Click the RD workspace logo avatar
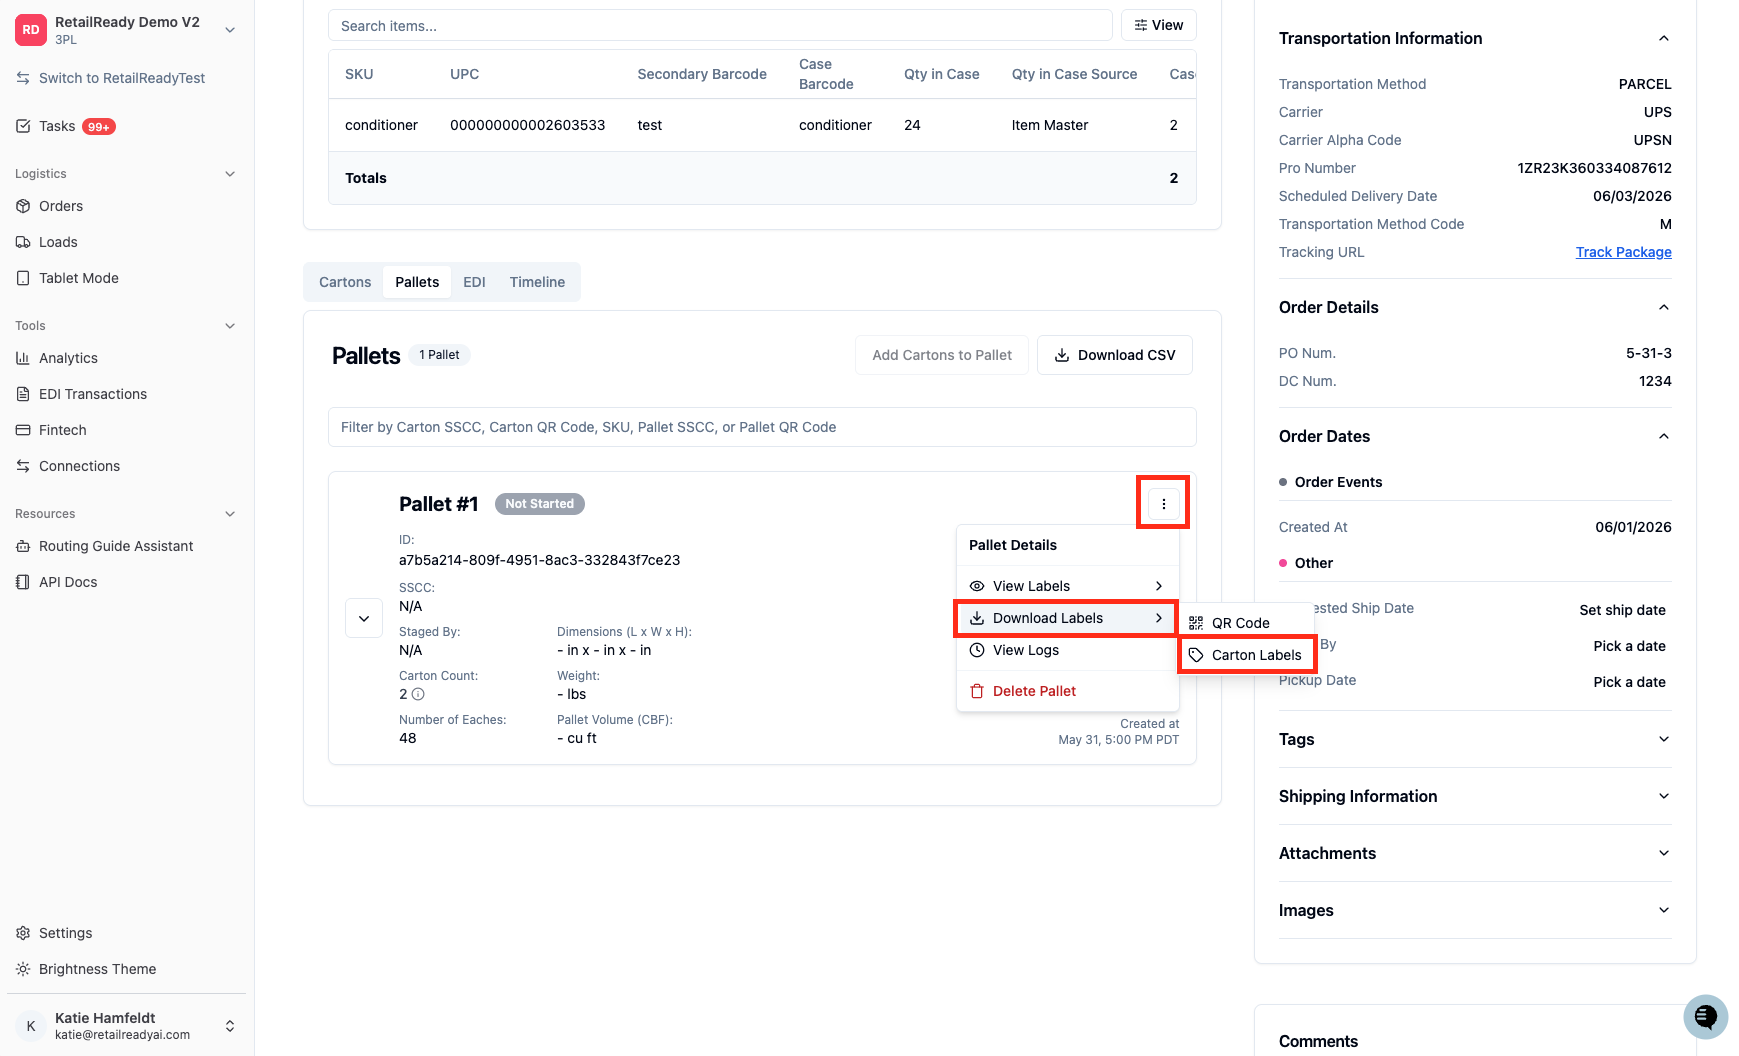The height and width of the screenshot is (1056, 1739). [31, 30]
